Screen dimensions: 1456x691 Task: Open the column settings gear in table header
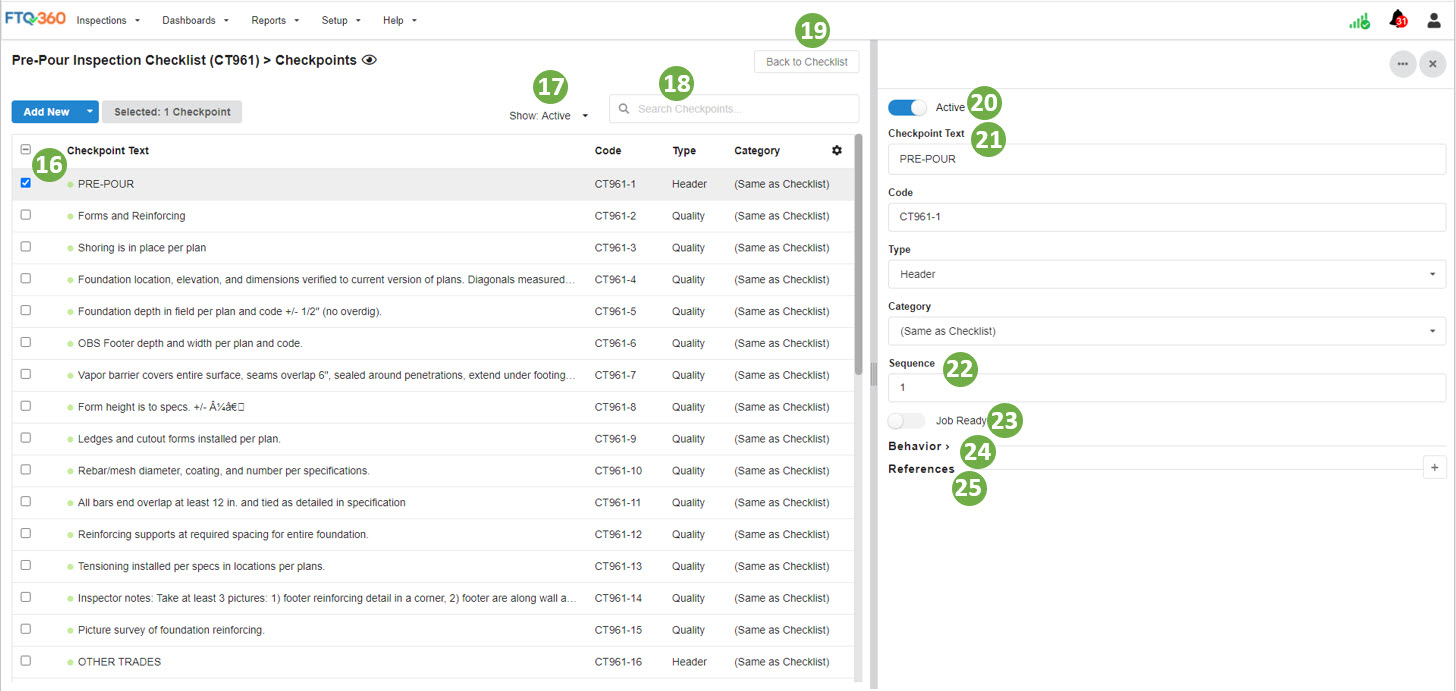click(837, 150)
